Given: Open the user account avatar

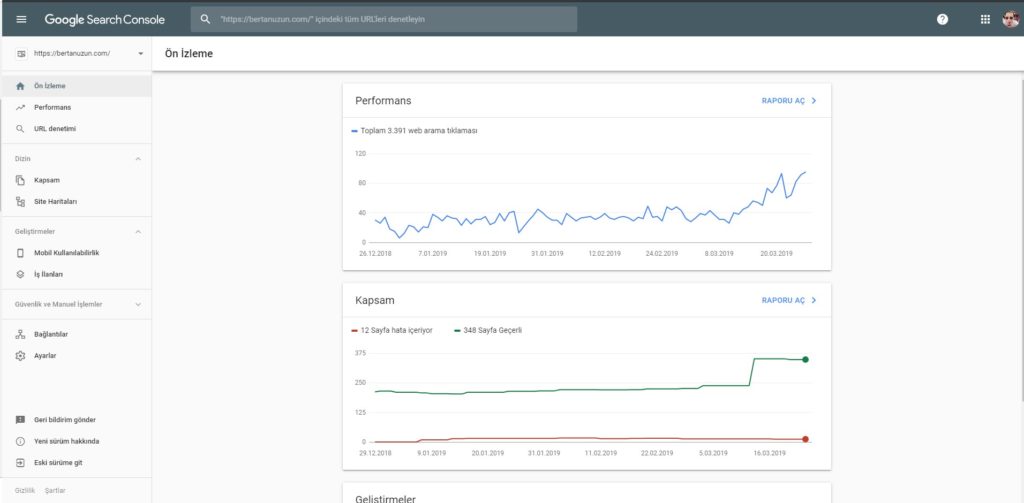Looking at the screenshot, I should [1010, 20].
